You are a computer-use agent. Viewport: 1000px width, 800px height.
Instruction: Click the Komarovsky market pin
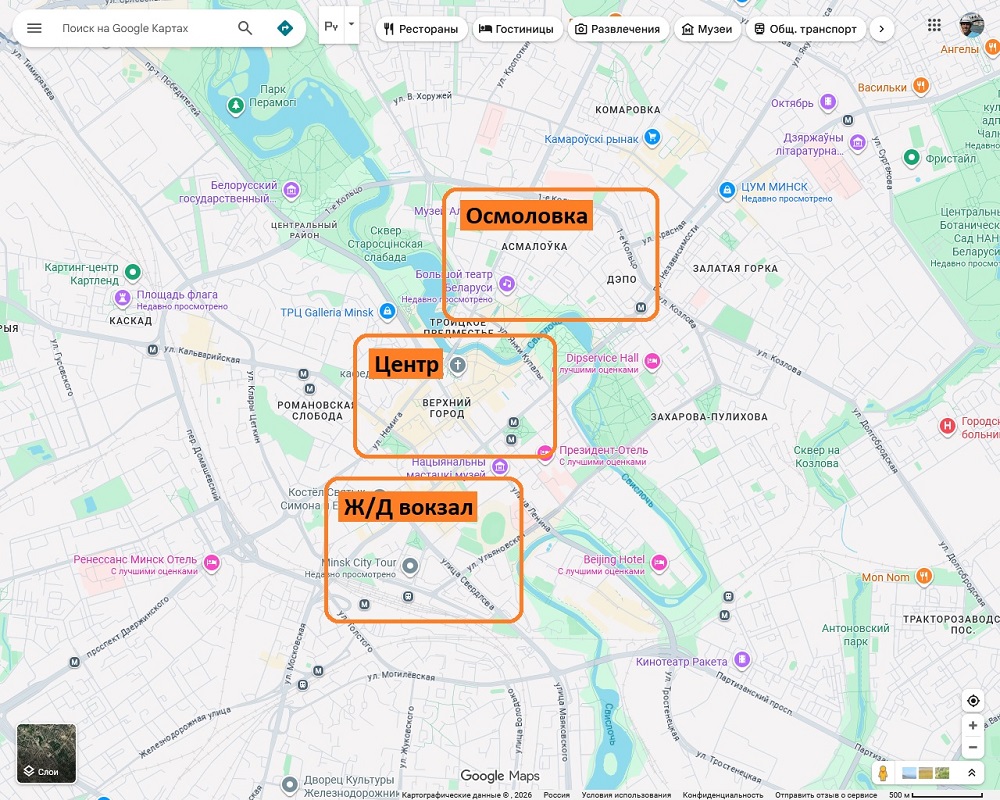652,137
